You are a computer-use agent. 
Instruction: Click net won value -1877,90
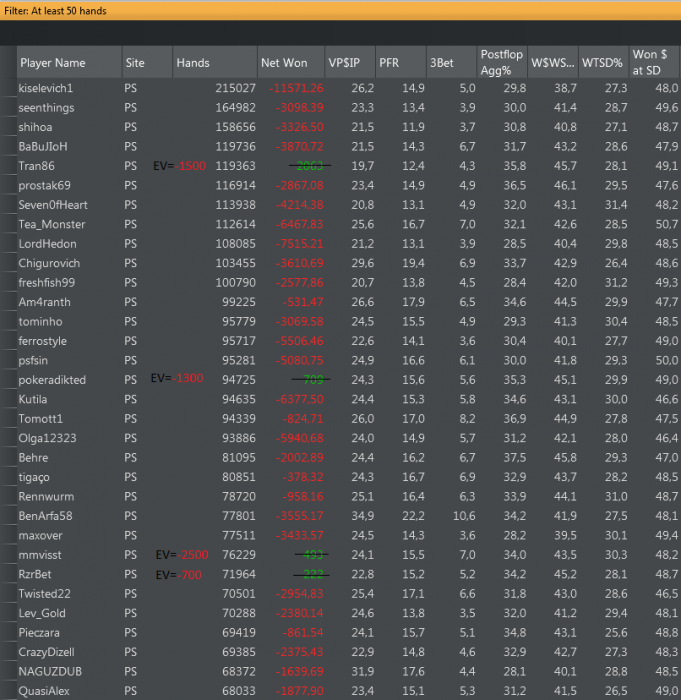pos(299,691)
